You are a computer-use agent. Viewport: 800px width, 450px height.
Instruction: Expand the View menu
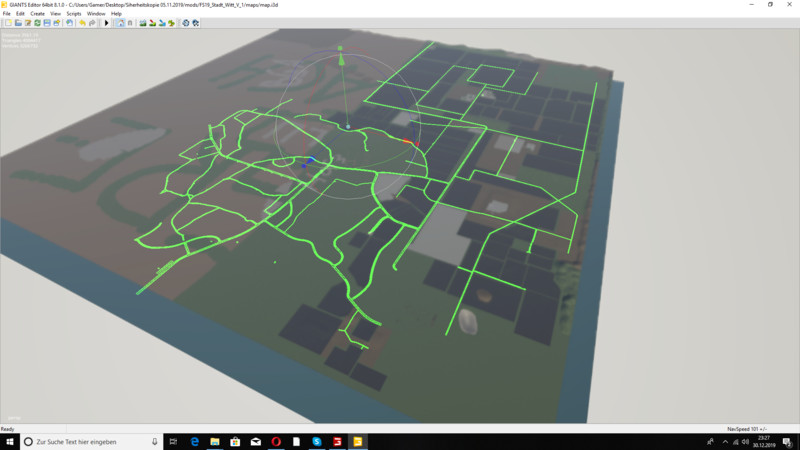(56, 13)
